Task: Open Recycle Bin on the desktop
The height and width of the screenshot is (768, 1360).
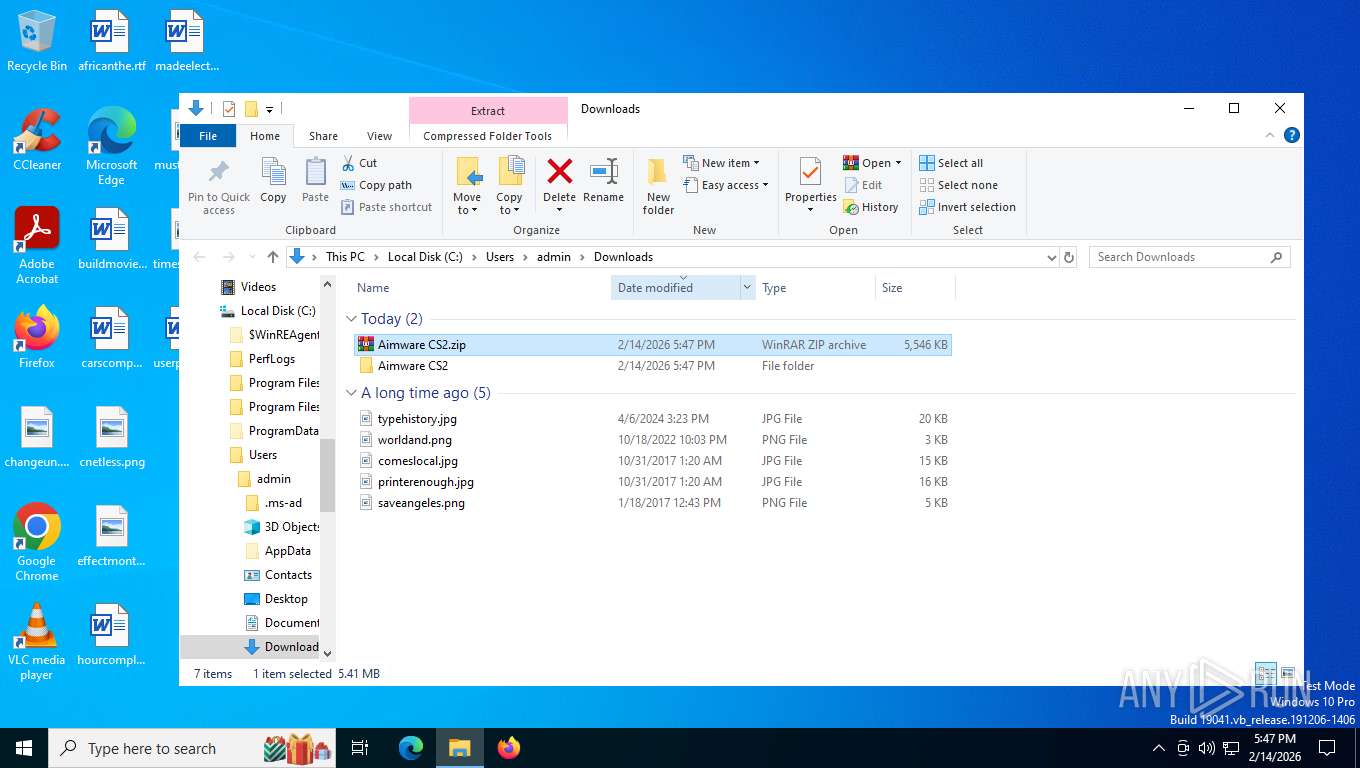Action: coord(37,42)
